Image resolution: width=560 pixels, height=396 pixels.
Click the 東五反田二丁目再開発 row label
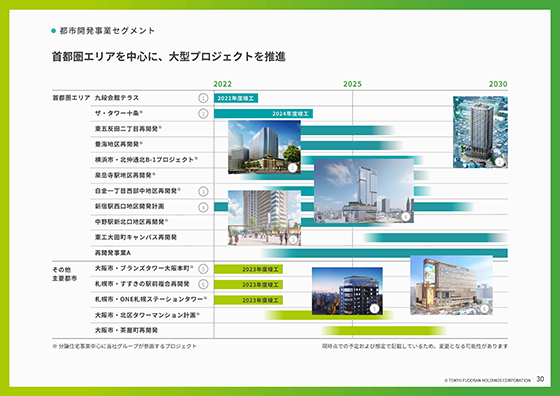click(128, 129)
